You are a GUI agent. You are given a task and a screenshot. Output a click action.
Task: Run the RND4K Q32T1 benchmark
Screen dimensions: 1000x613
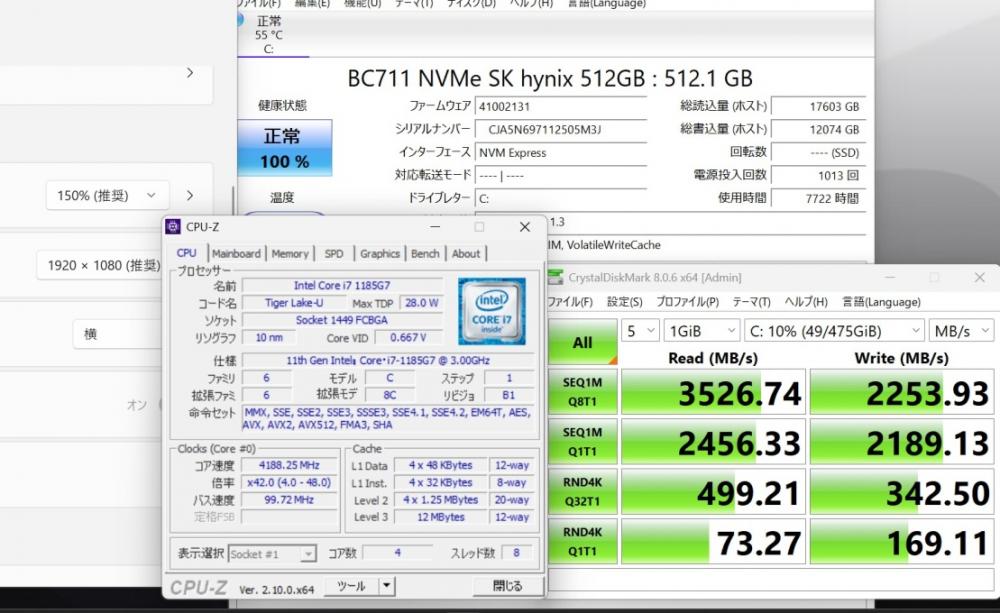tap(582, 491)
